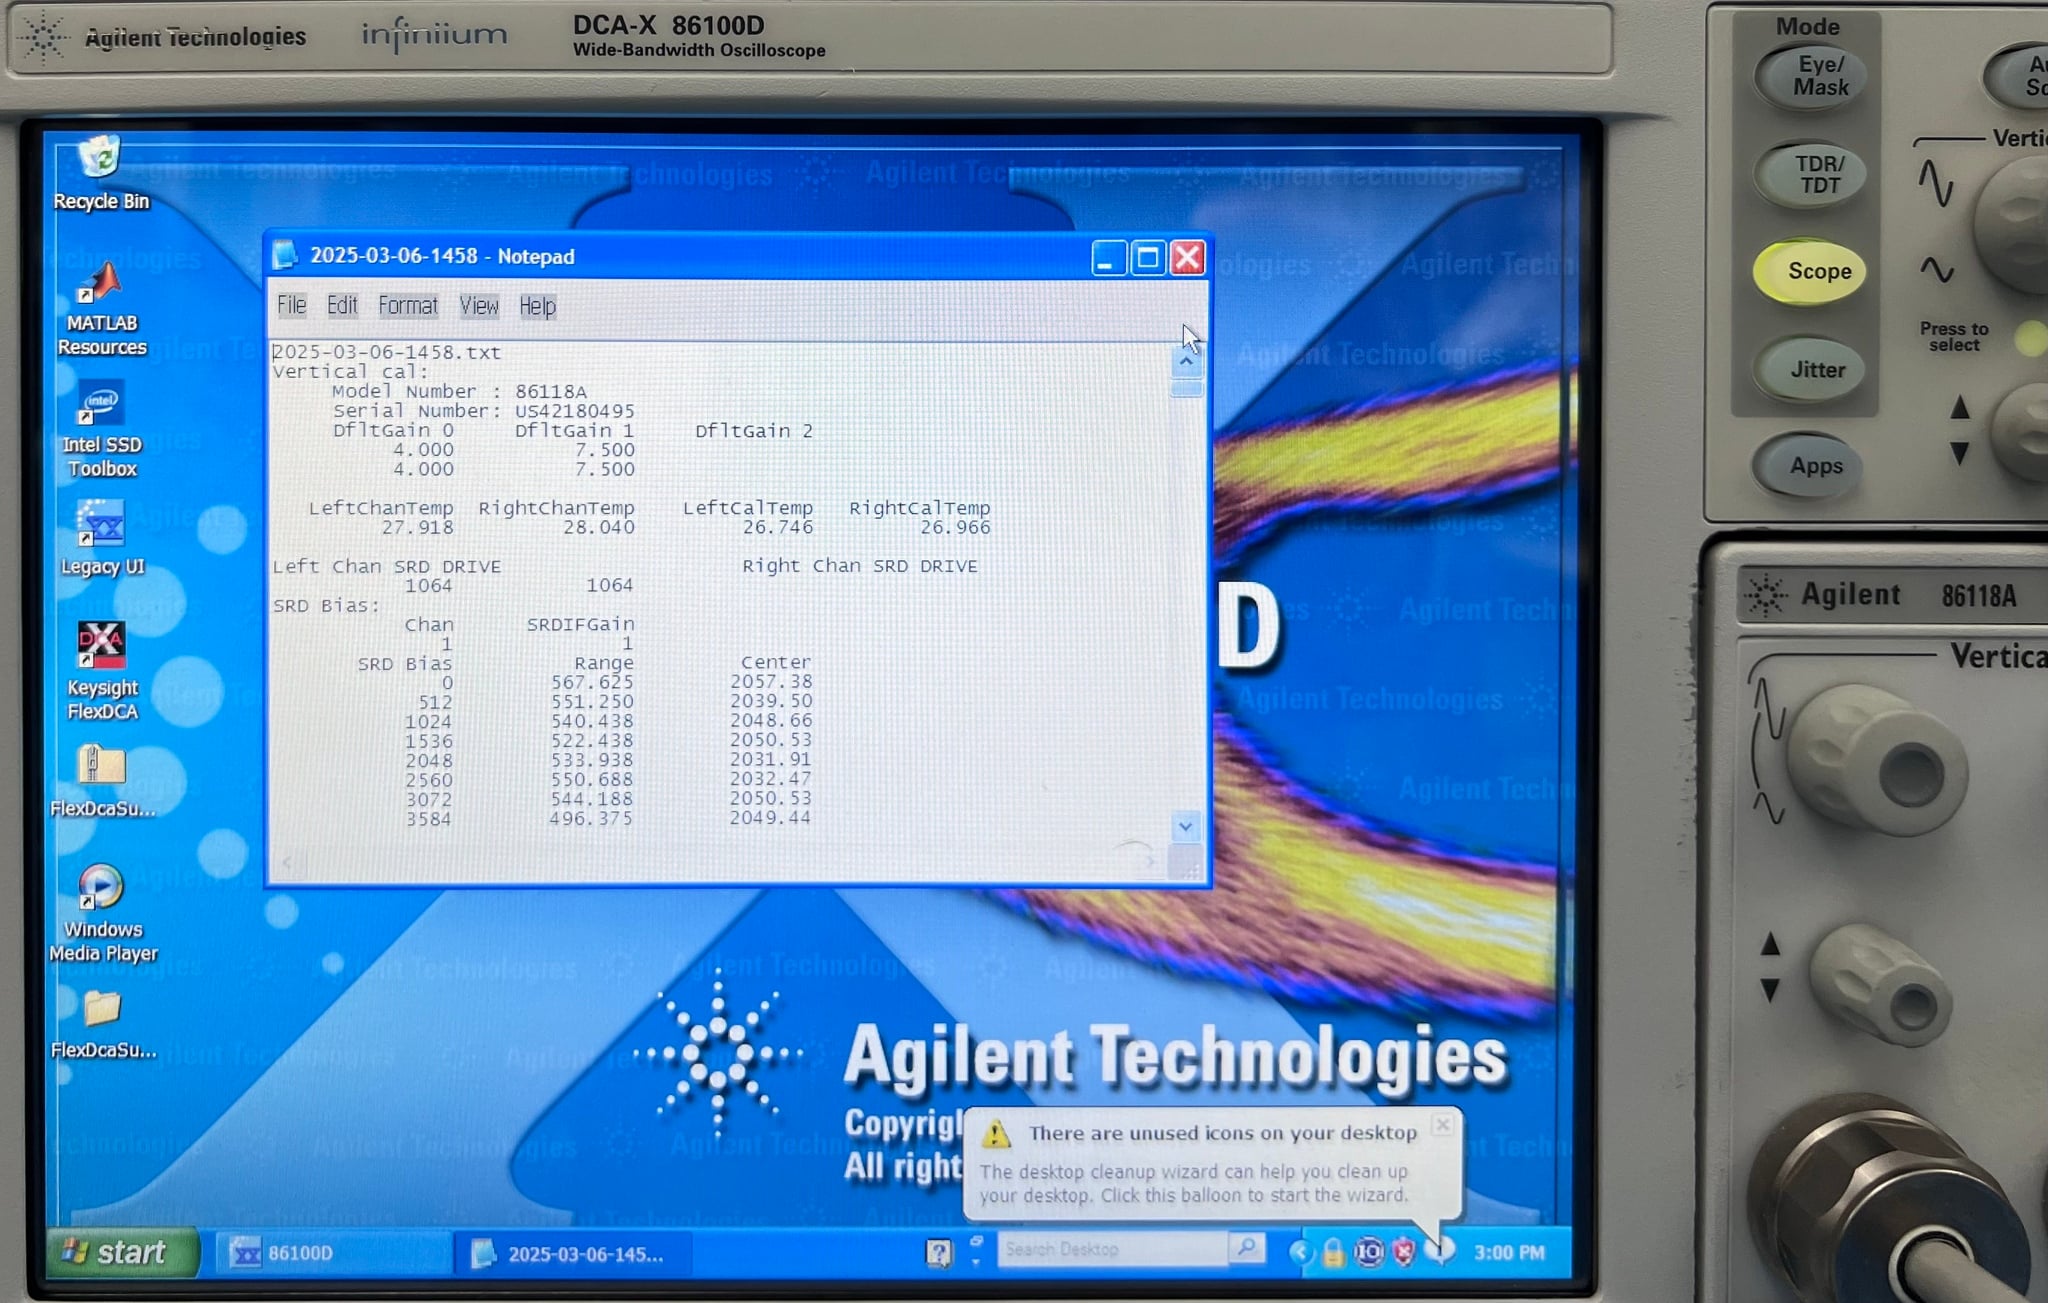2048x1303 pixels.
Task: Click the 'SRDIFGain' column header
Action: 580,625
